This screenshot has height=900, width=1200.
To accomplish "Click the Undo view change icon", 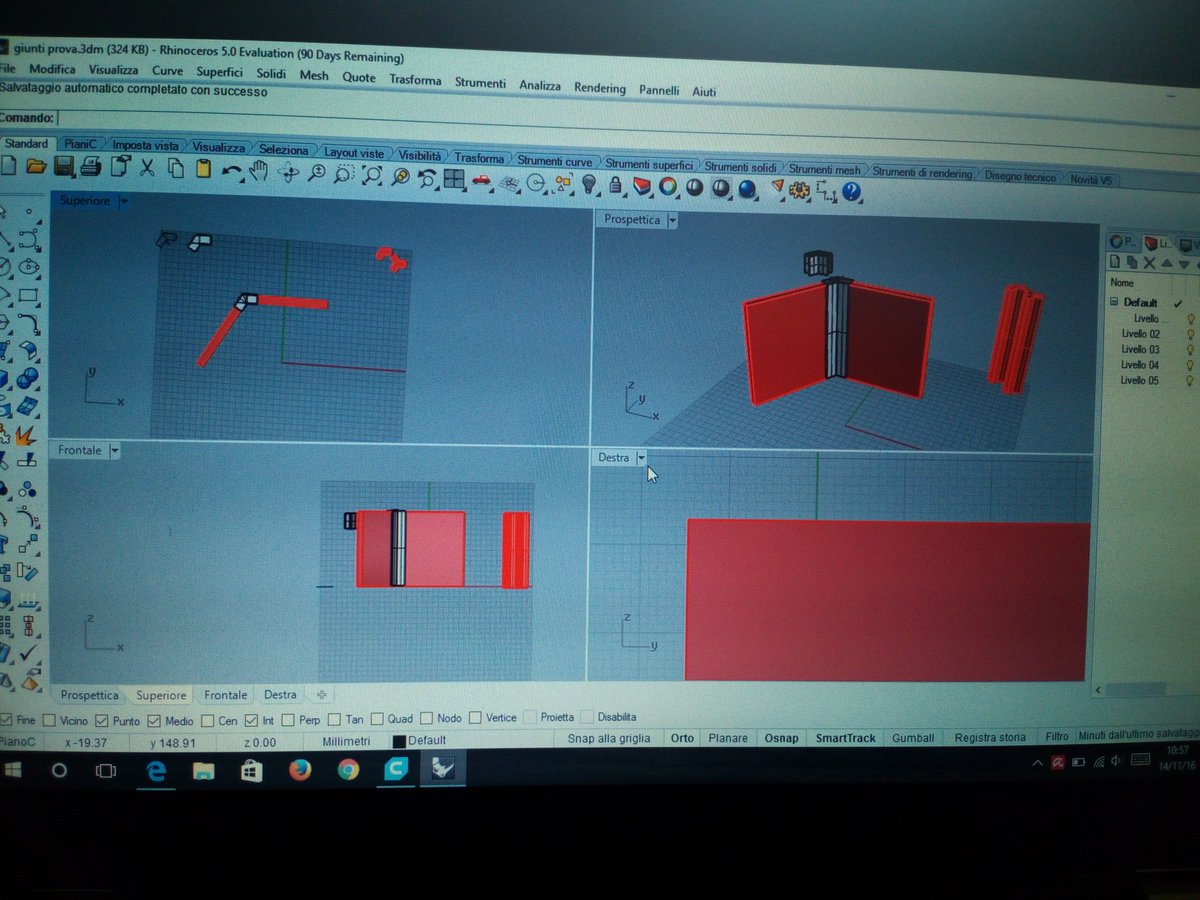I will [428, 178].
